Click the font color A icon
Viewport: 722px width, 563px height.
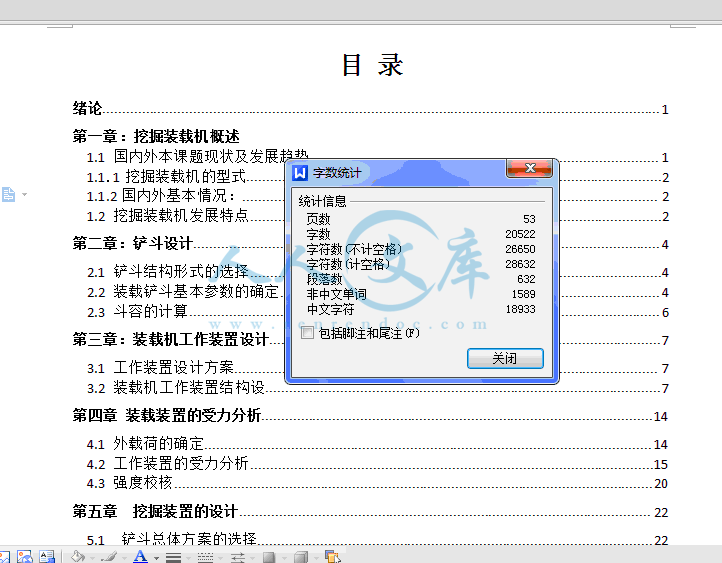point(140,557)
